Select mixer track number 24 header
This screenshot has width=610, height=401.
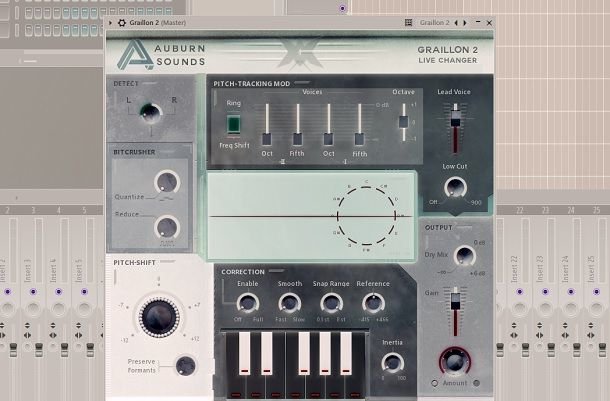[x=571, y=210]
